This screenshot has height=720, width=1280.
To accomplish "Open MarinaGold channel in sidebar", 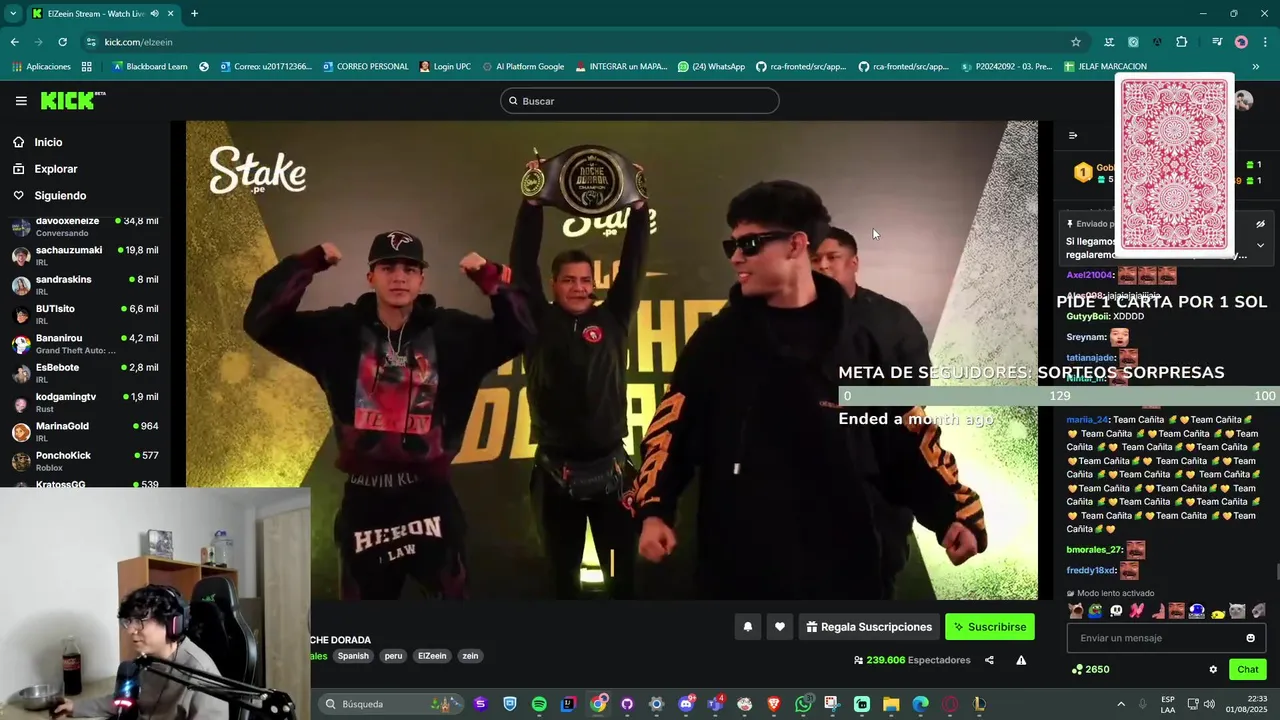I will click(x=85, y=431).
